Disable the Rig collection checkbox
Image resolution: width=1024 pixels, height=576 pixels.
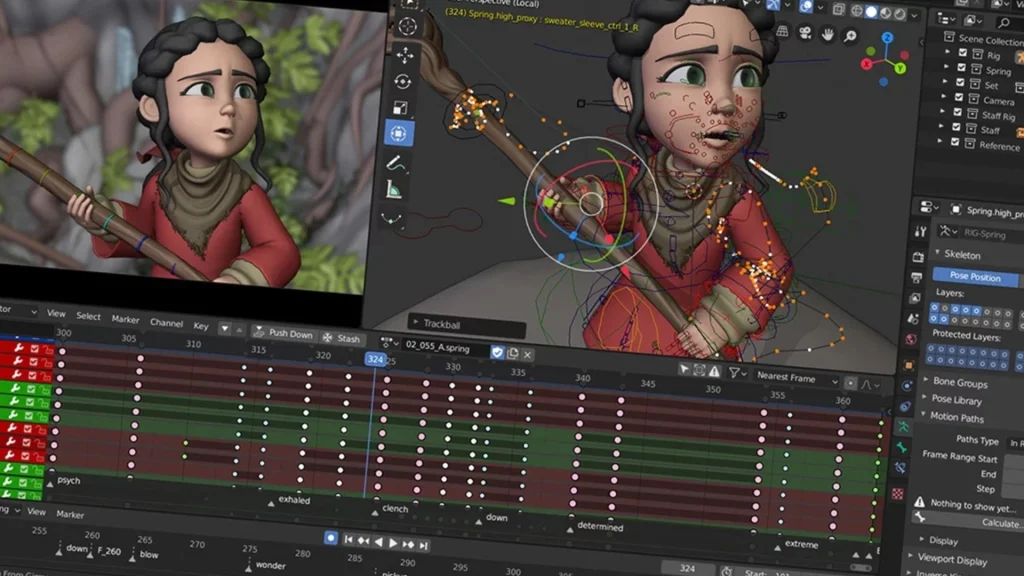click(x=962, y=53)
